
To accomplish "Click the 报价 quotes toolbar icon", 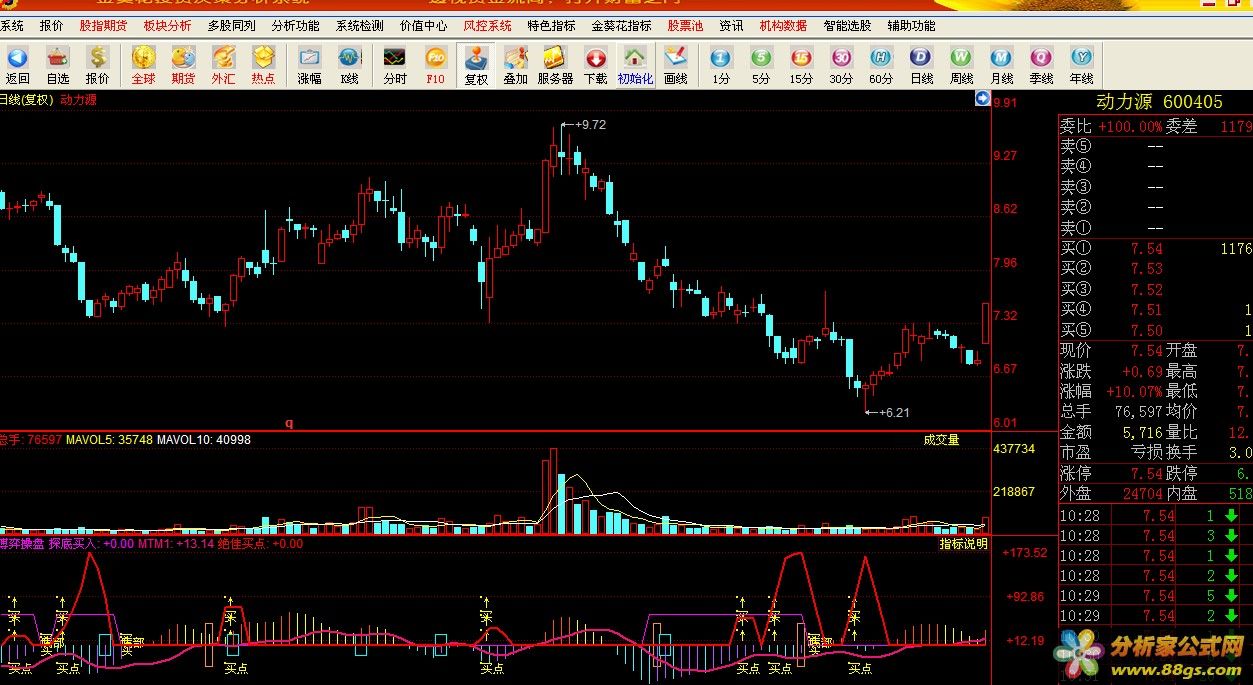I will coord(97,65).
